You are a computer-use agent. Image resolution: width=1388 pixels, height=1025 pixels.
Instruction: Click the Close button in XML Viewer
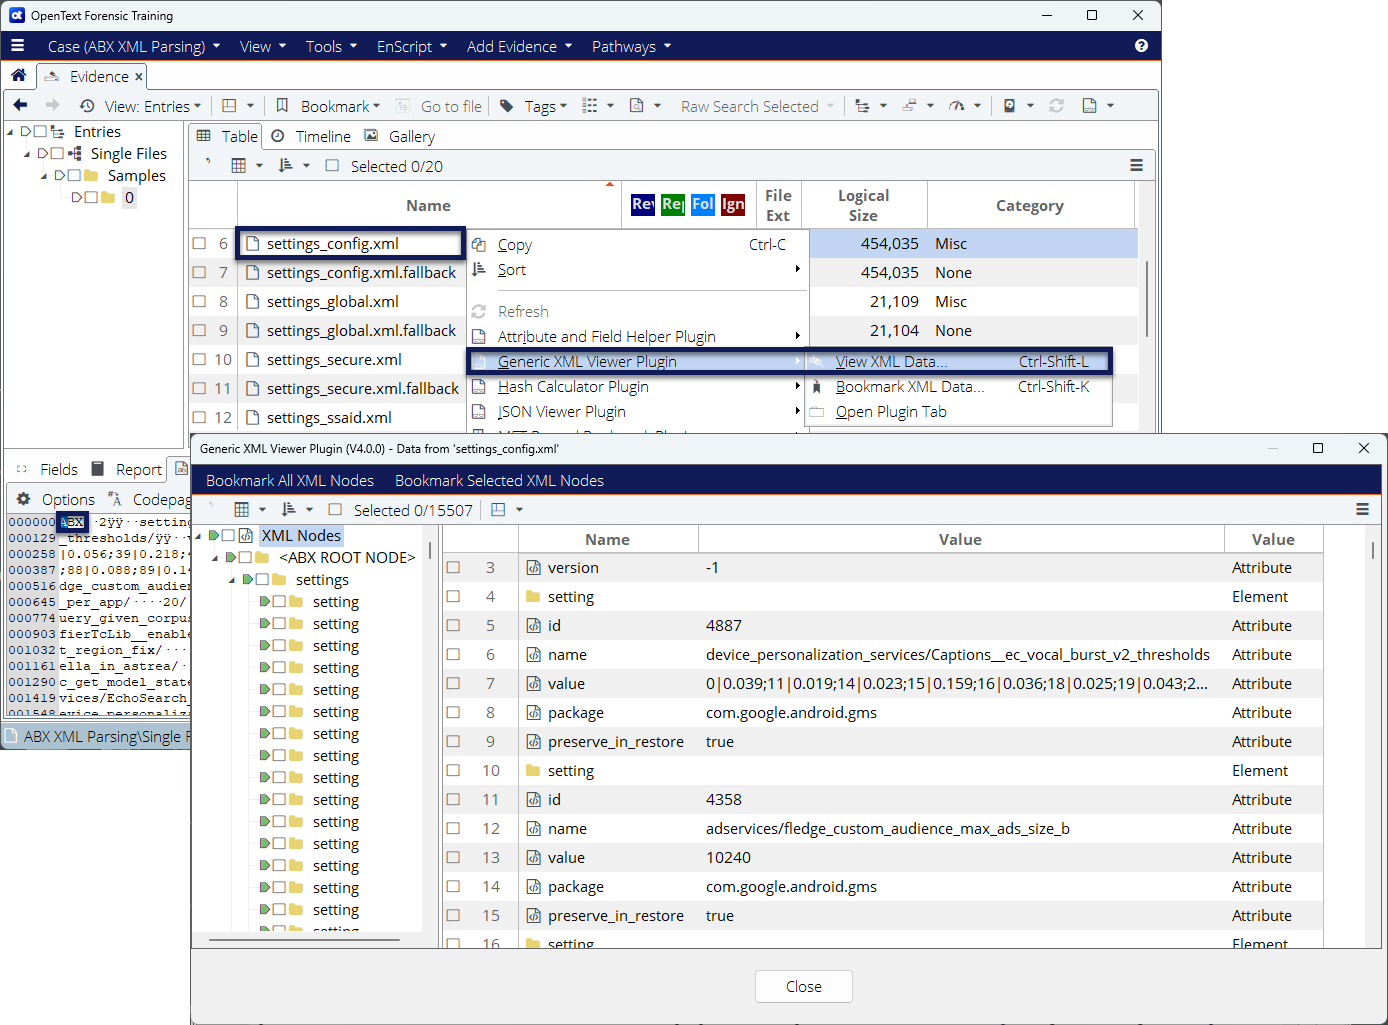803,986
